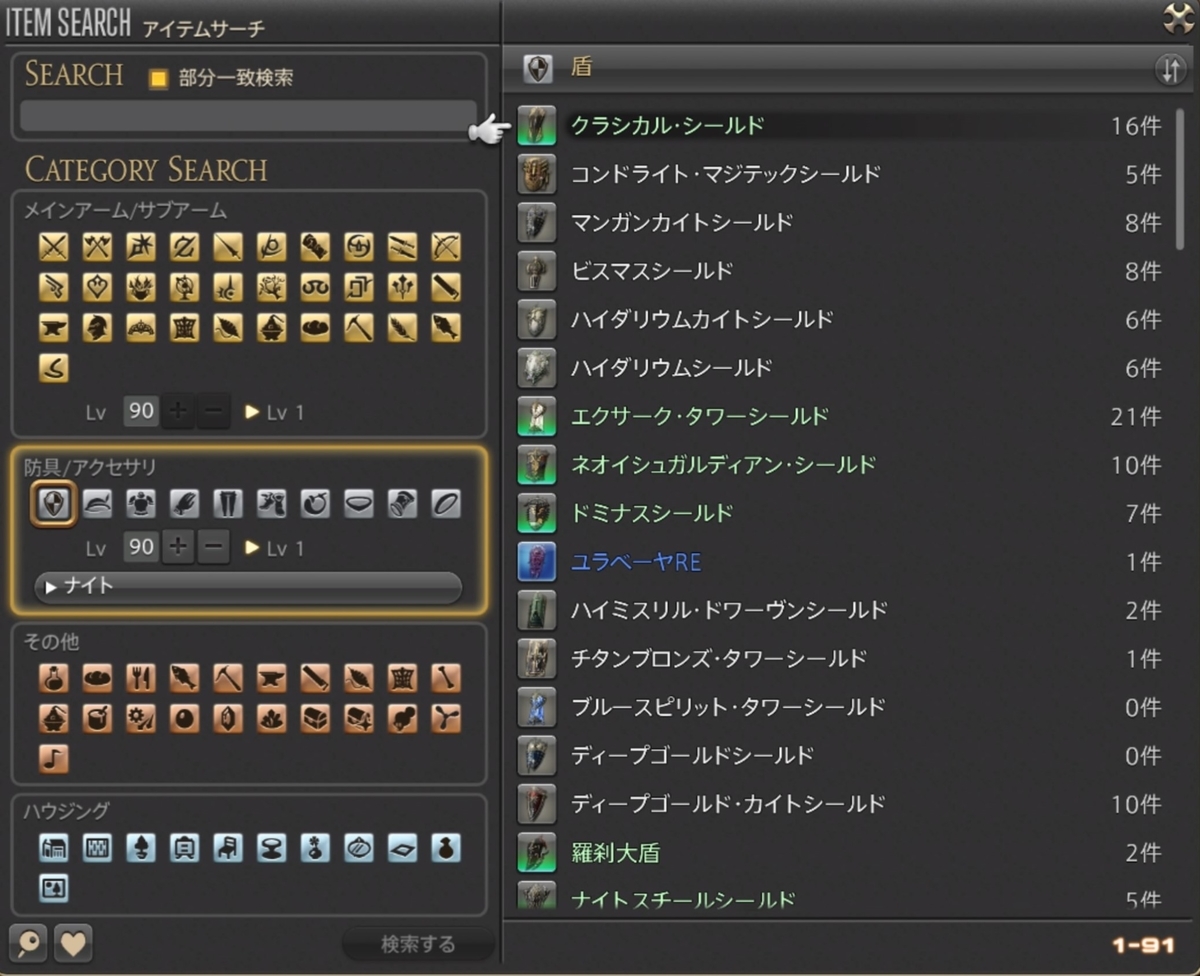Select クラシカル・シールド in the results

coord(842,126)
